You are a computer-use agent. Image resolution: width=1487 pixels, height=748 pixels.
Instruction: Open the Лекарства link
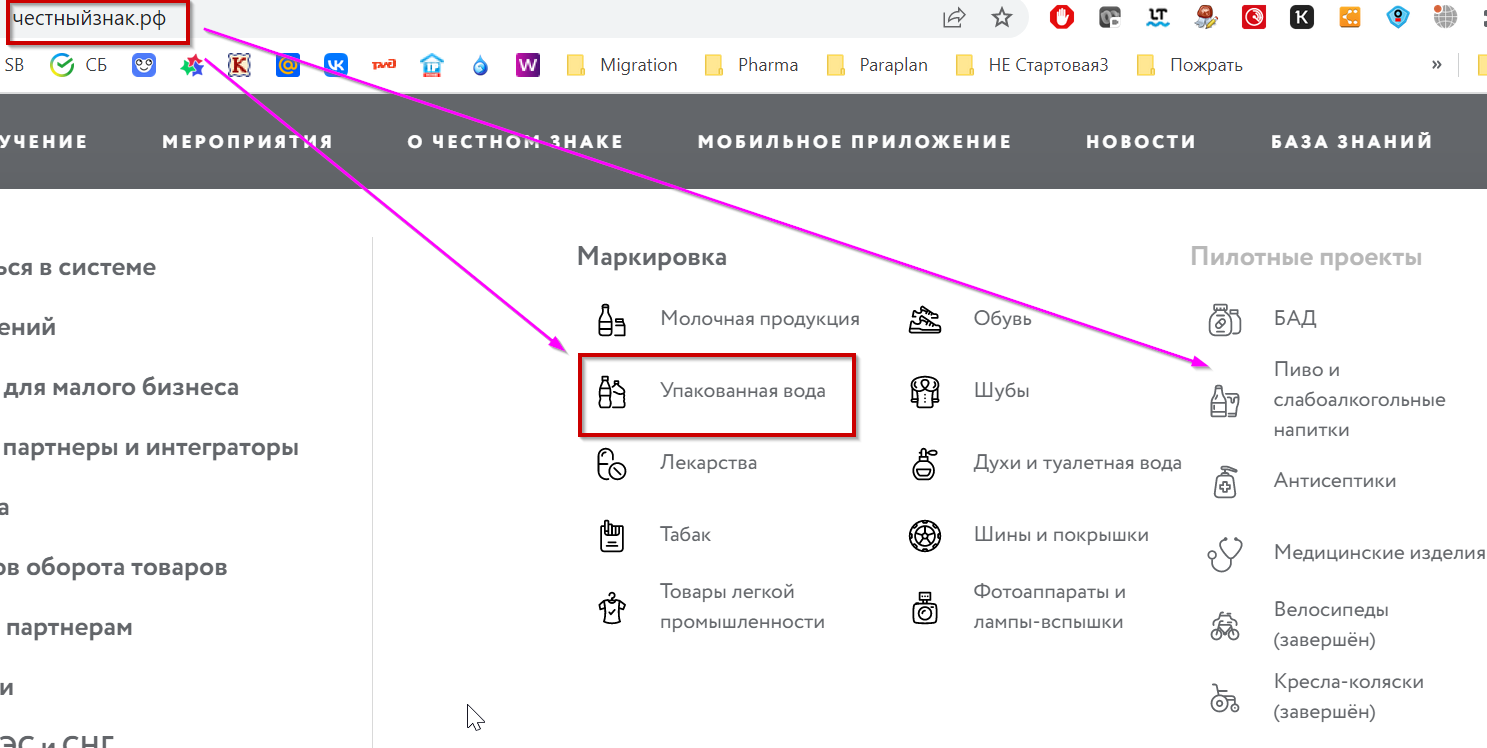point(708,463)
